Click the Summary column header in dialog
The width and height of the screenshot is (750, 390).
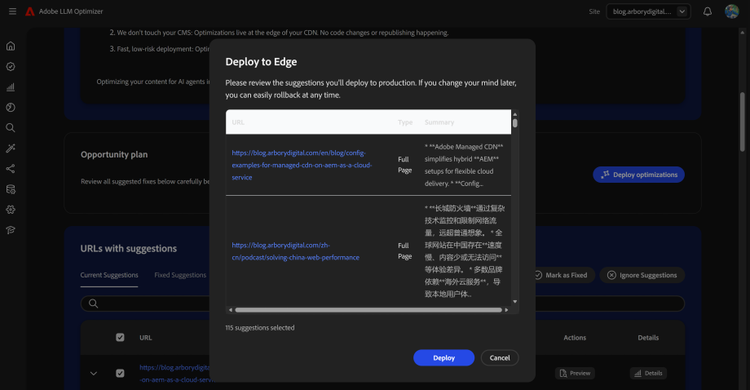[439, 123]
